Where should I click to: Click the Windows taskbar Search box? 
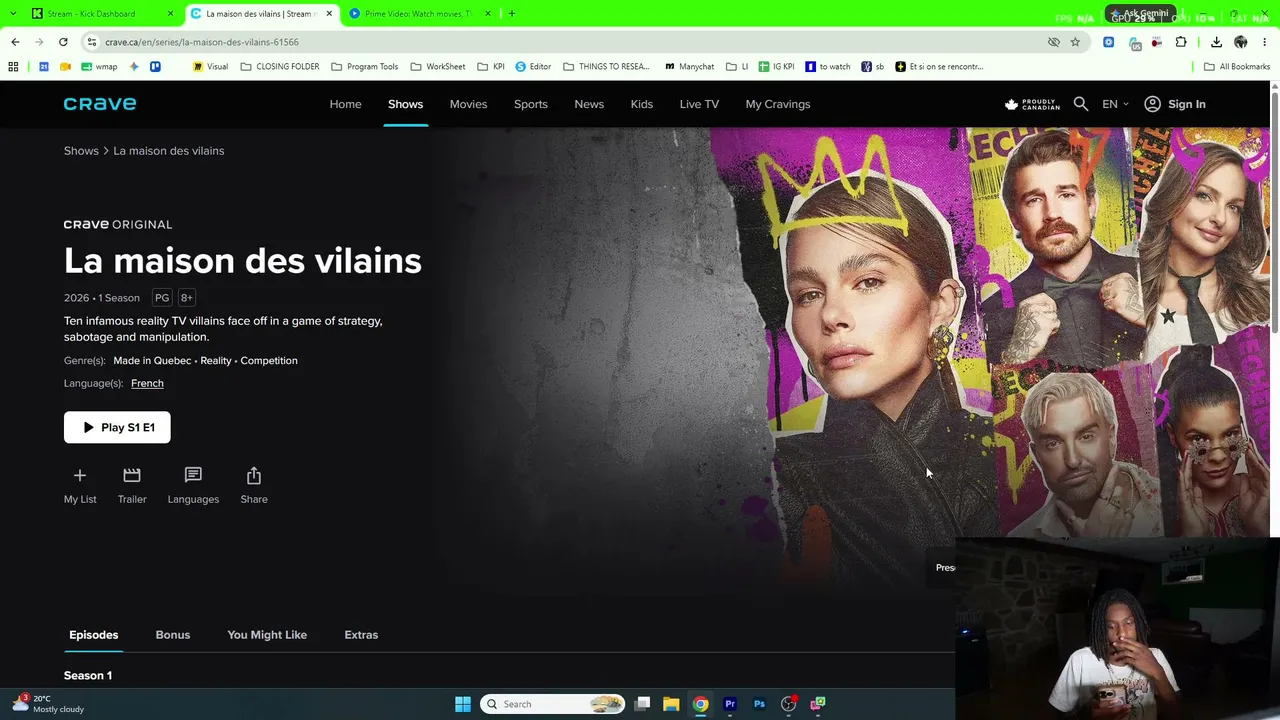(553, 704)
